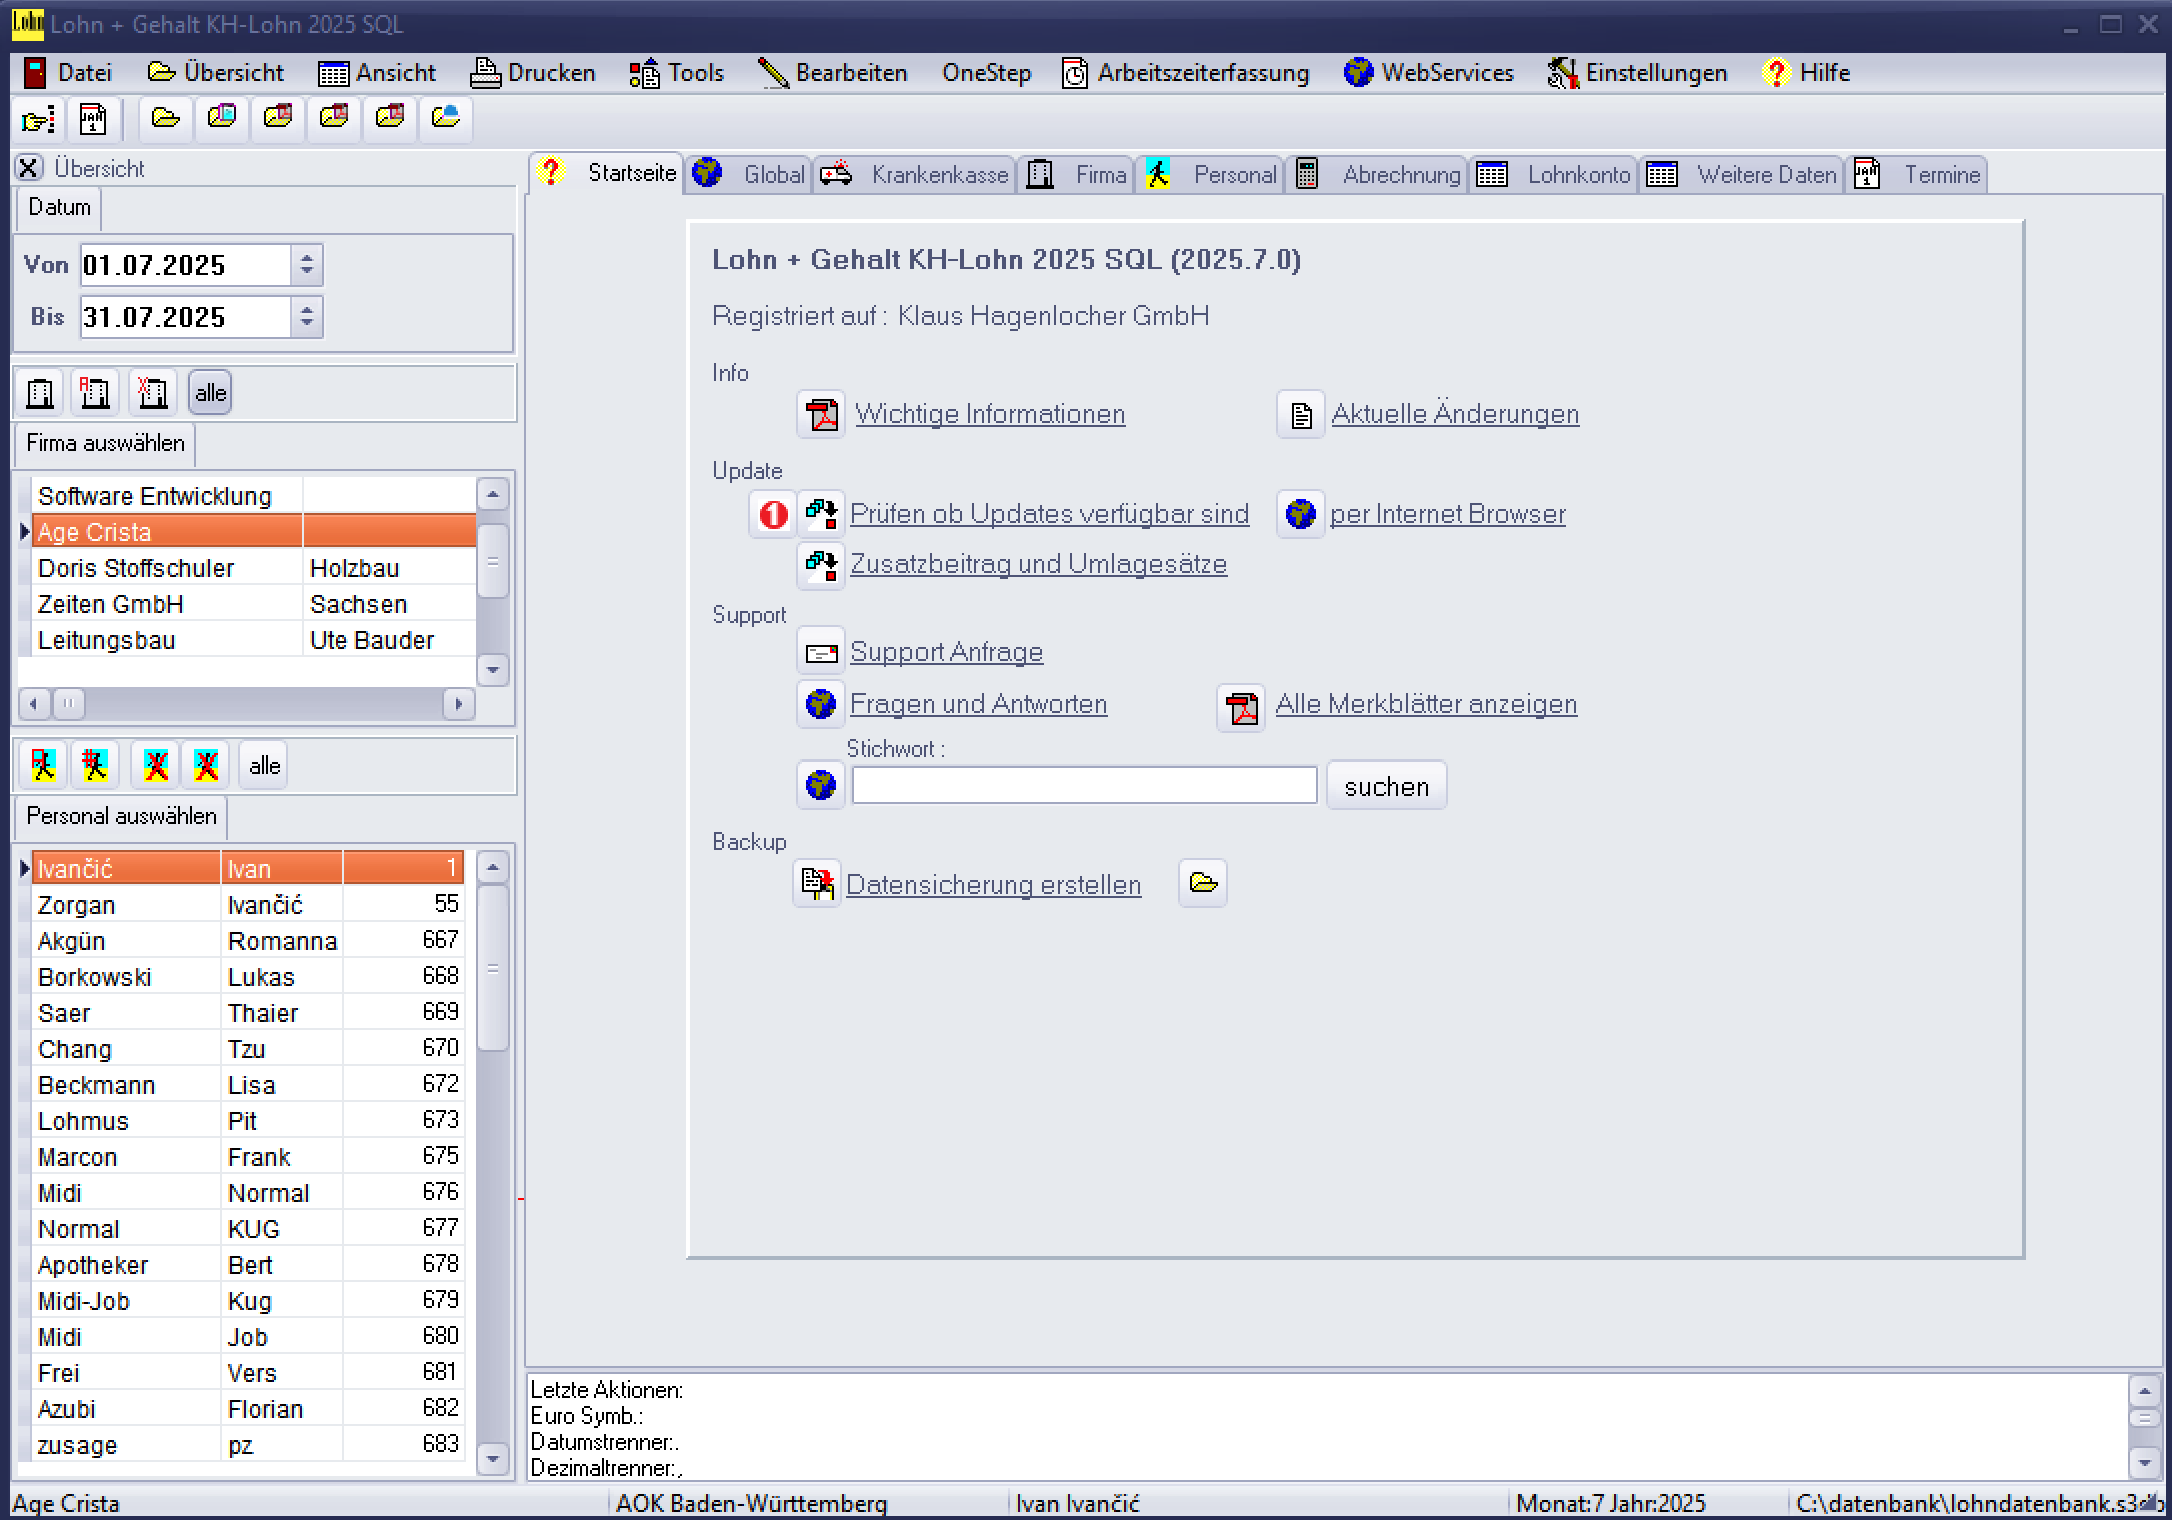The height and width of the screenshot is (1520, 2172).
Task: Open the Aktuelle Änderungen link
Action: pos(1455,413)
